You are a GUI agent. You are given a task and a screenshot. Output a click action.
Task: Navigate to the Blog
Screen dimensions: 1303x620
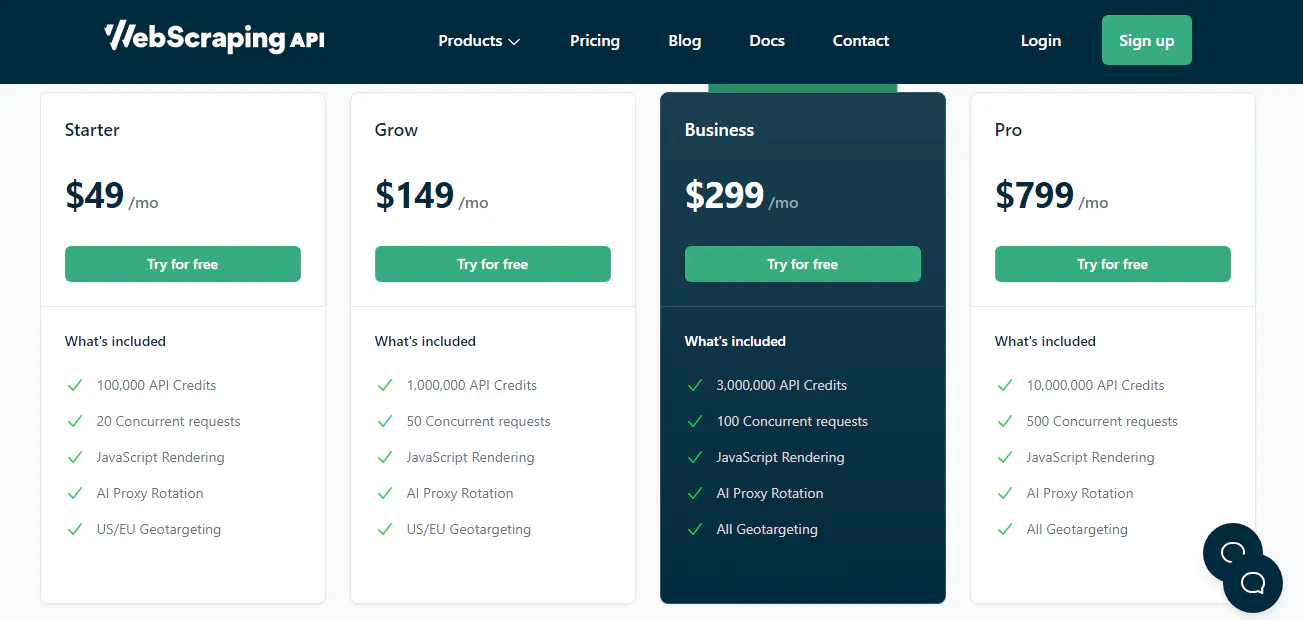pos(684,41)
